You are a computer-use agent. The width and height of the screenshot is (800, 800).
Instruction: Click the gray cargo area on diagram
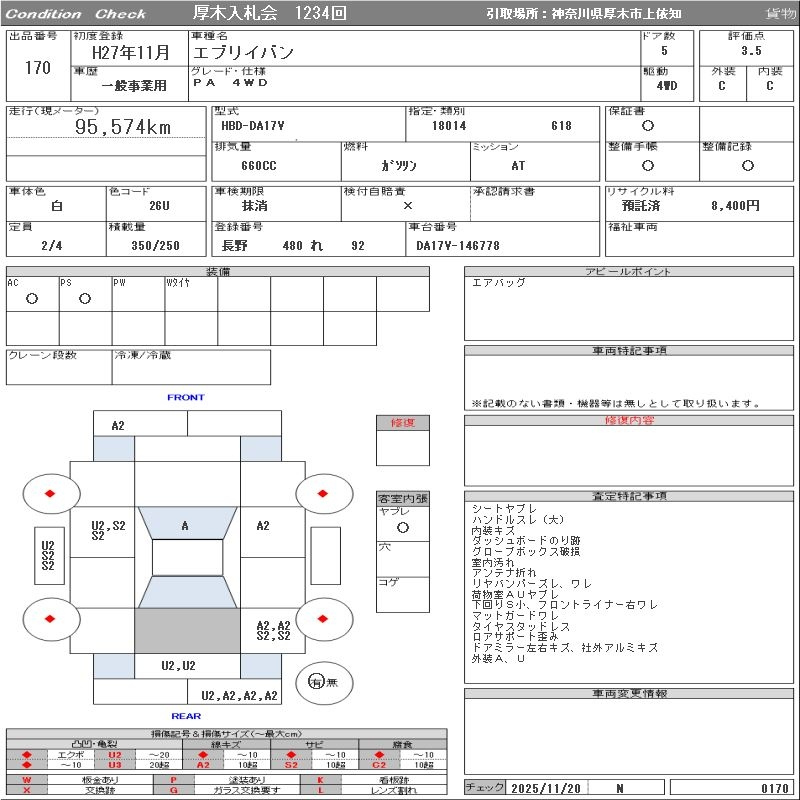click(187, 631)
